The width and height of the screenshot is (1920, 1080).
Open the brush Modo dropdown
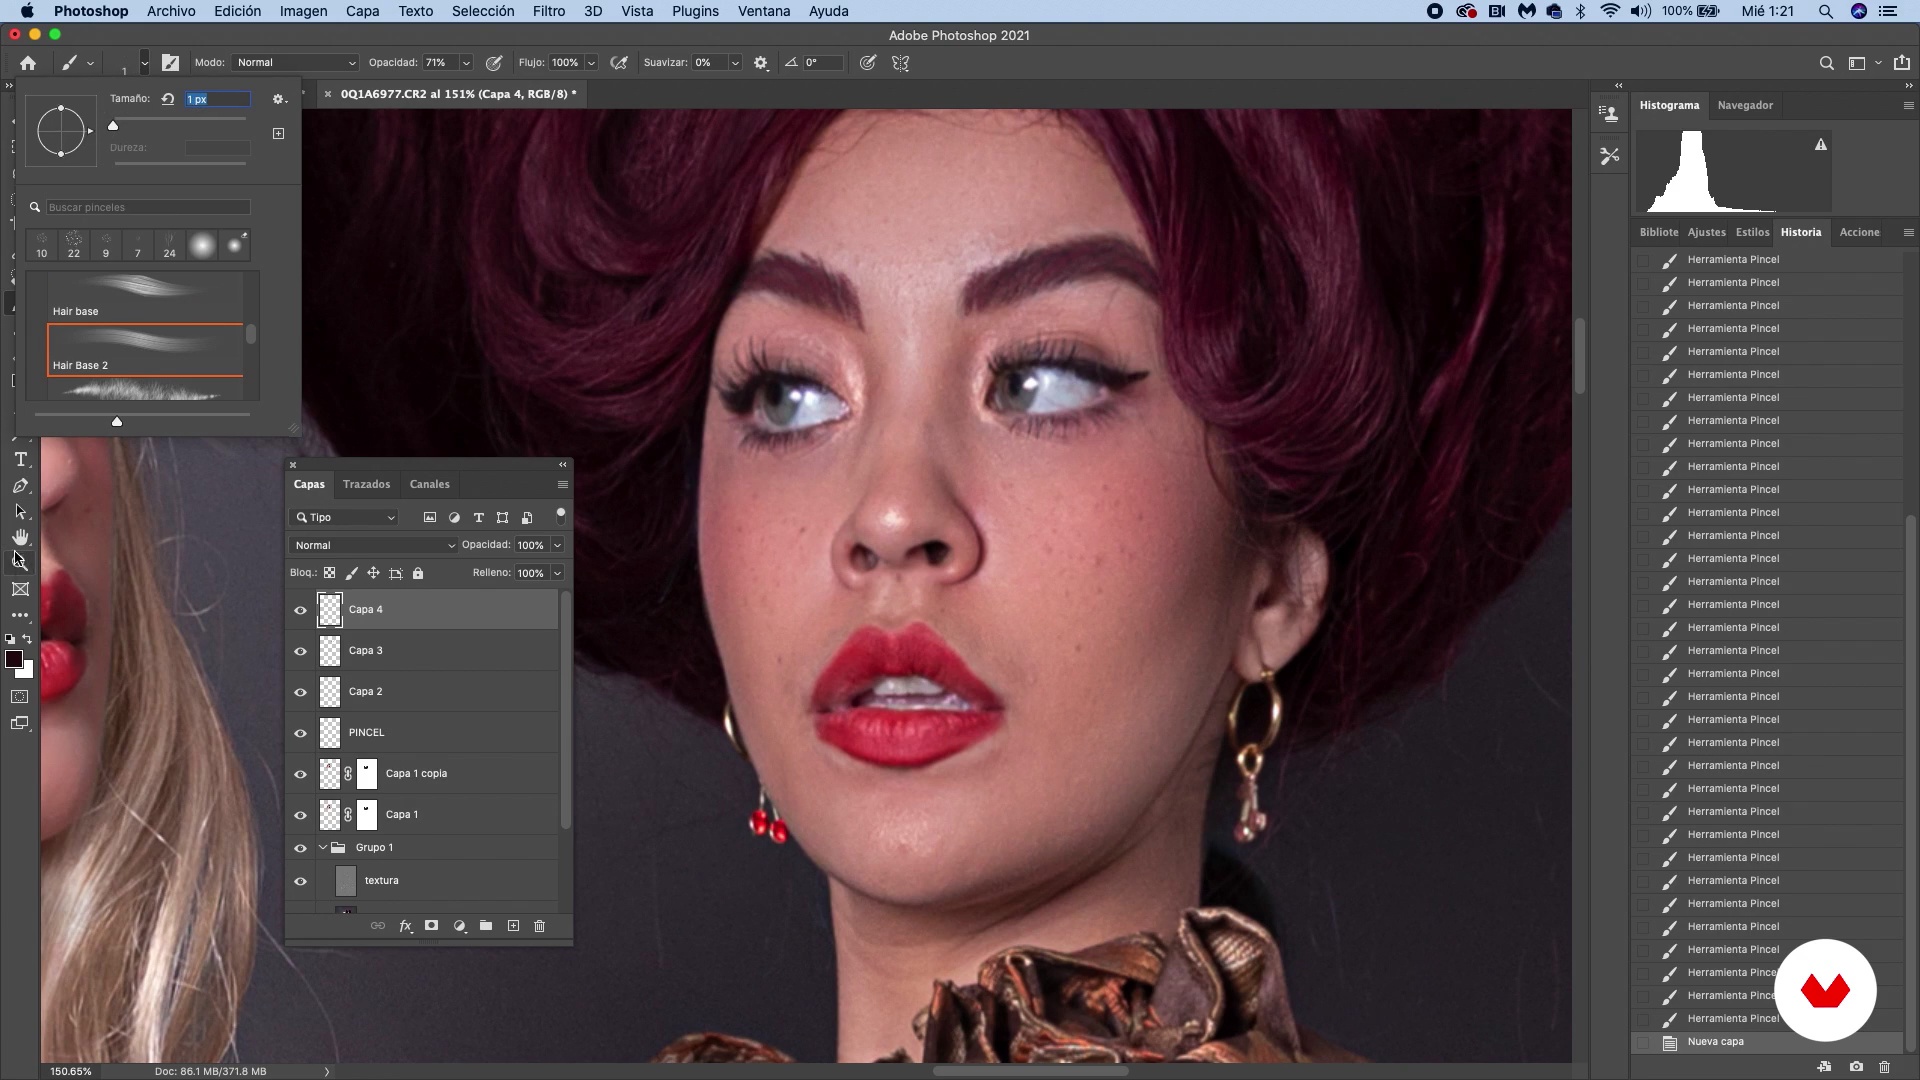pos(296,63)
